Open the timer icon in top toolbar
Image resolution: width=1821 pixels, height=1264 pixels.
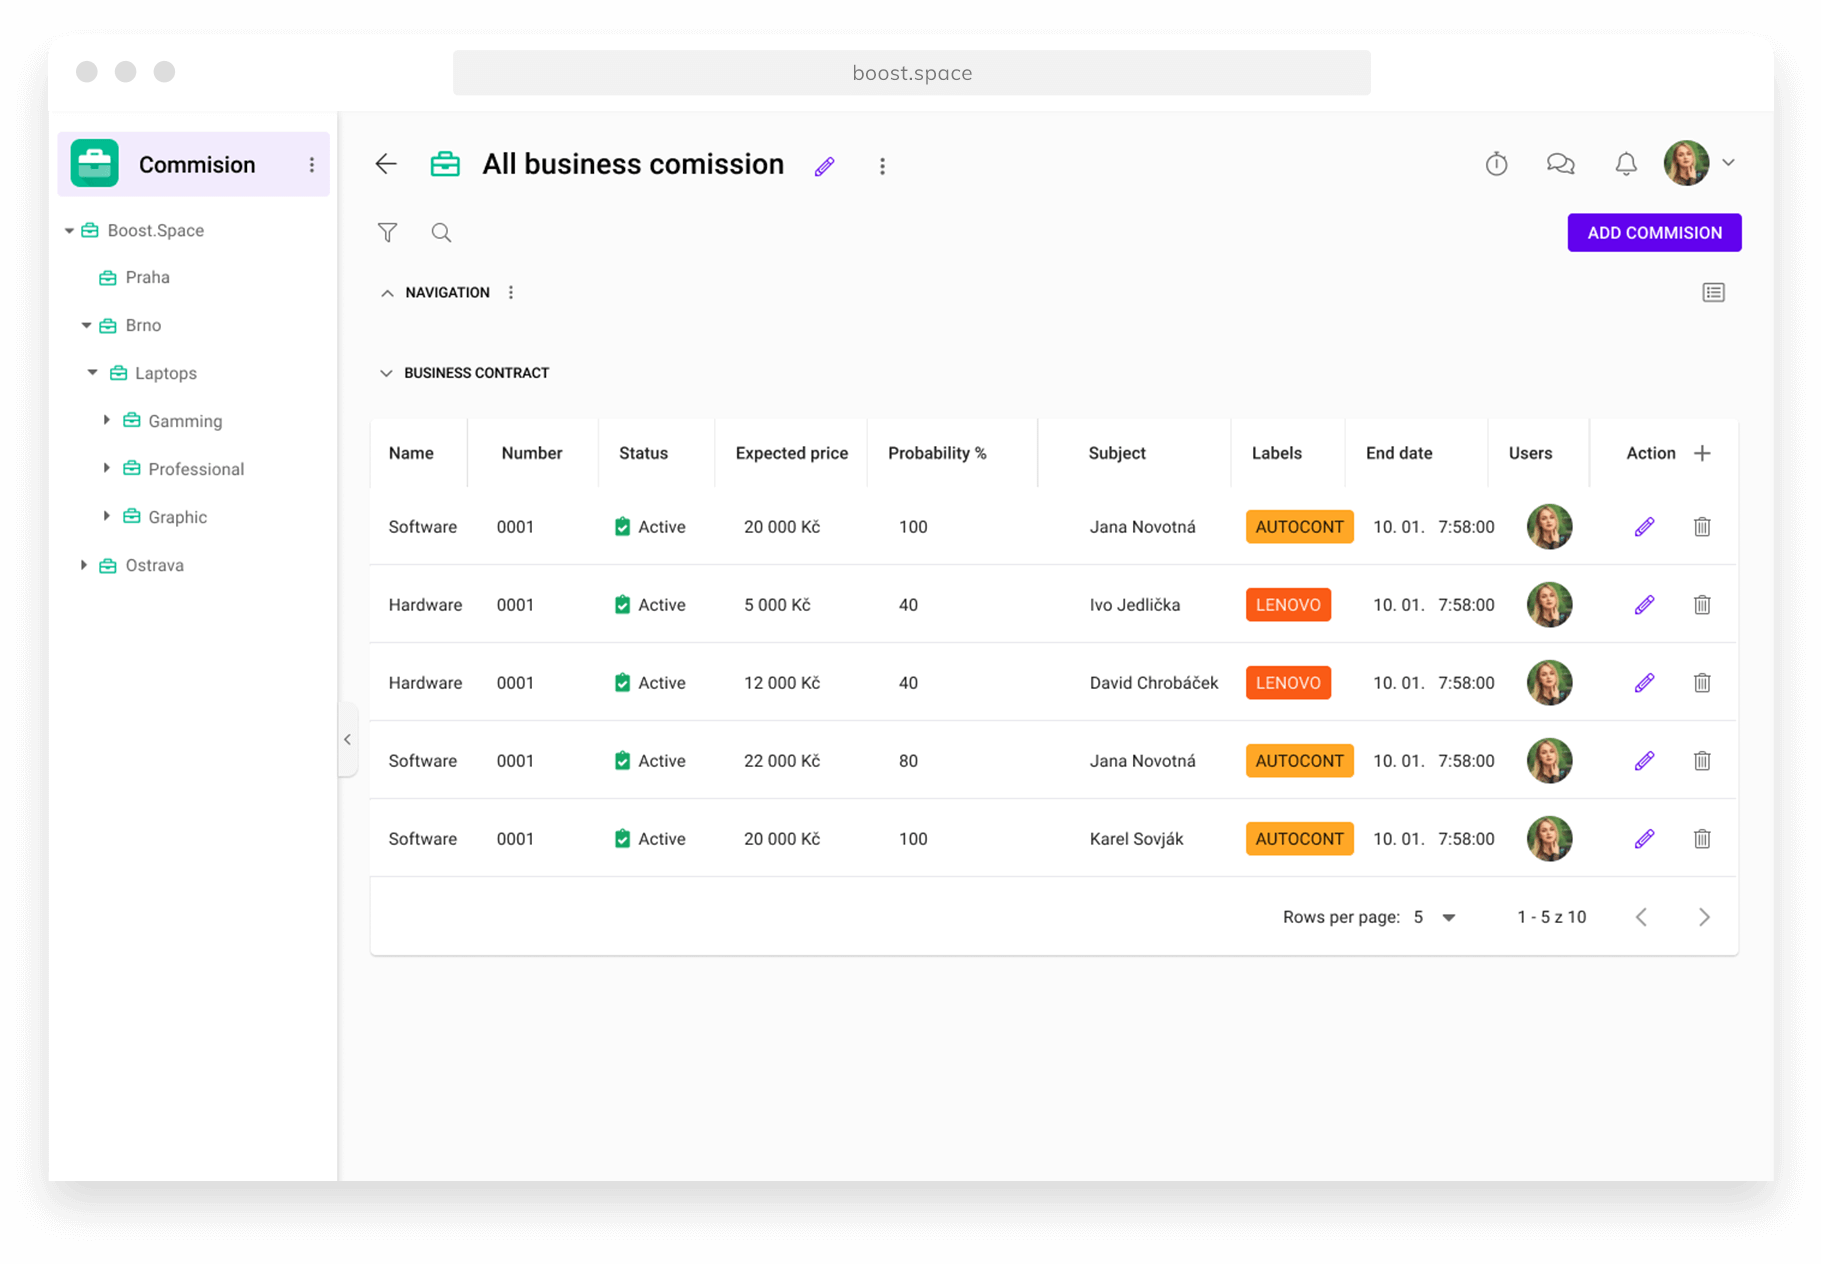point(1496,162)
